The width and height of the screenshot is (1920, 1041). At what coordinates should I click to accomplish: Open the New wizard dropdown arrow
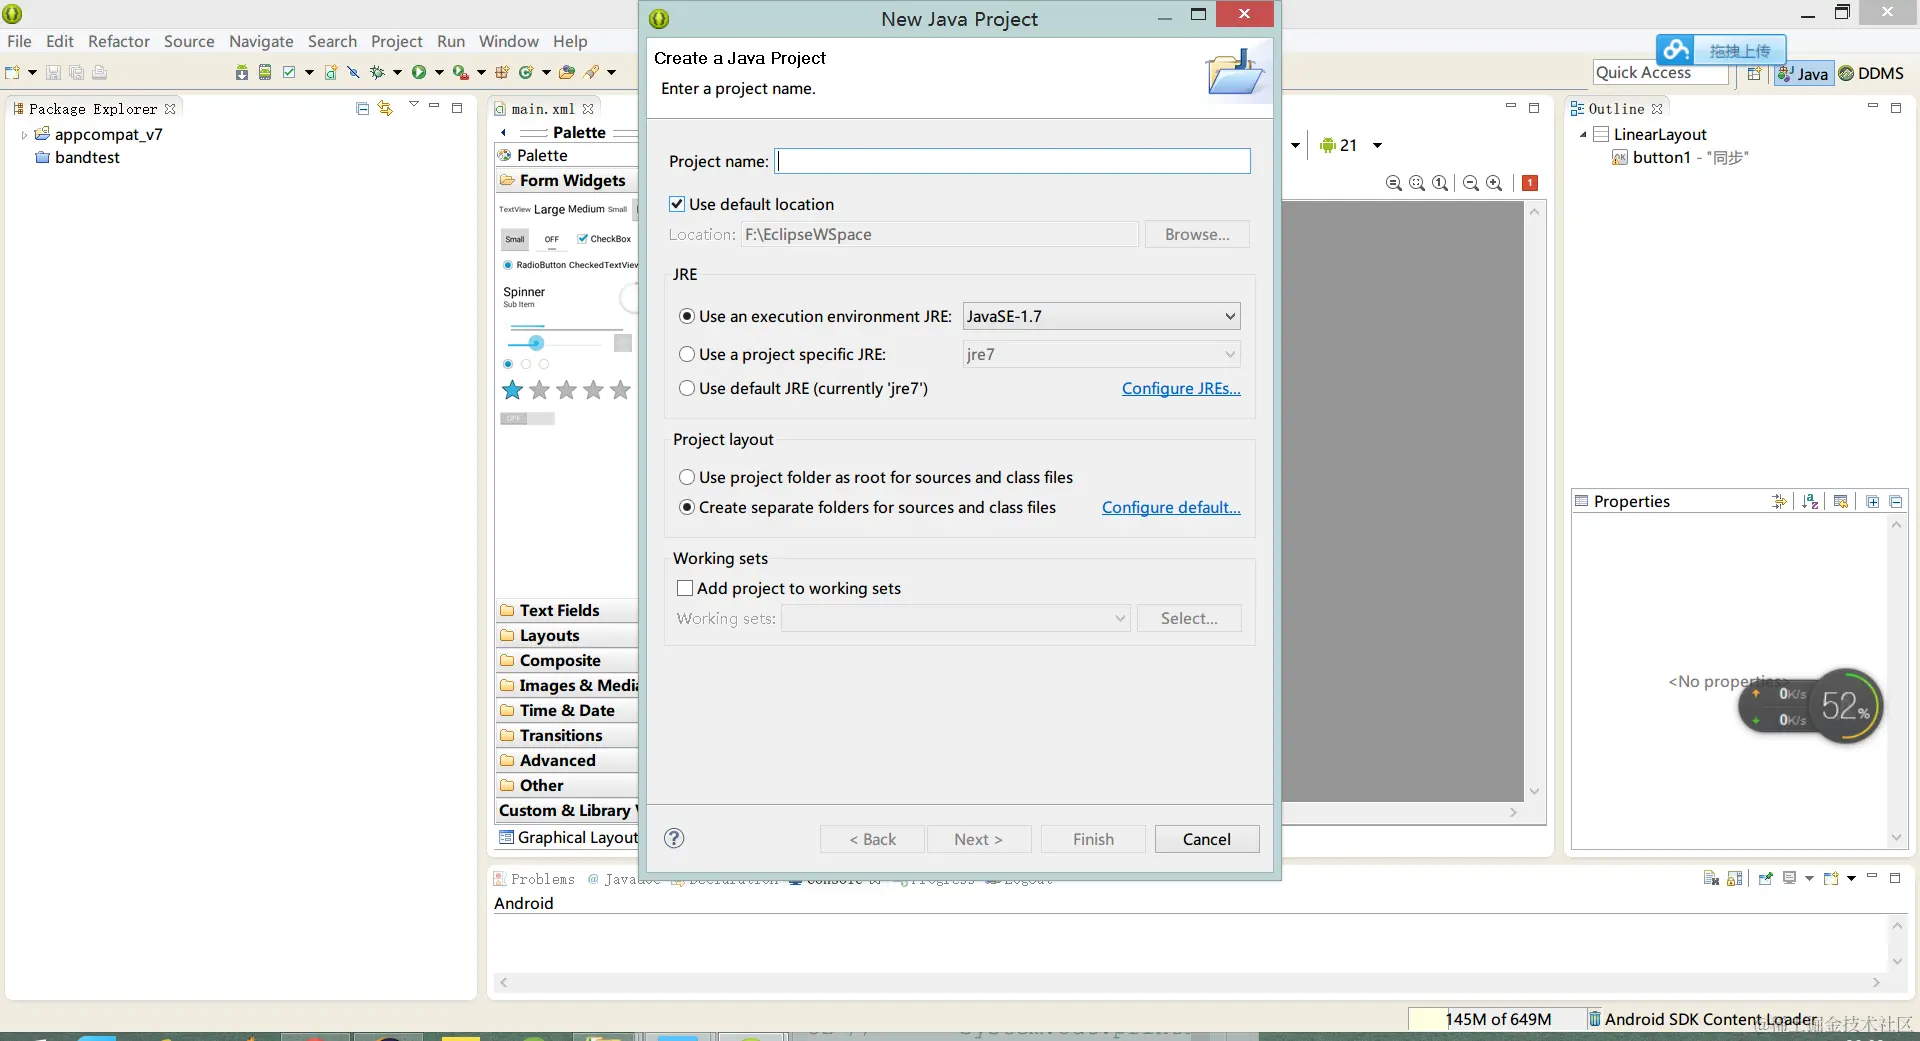click(32, 72)
